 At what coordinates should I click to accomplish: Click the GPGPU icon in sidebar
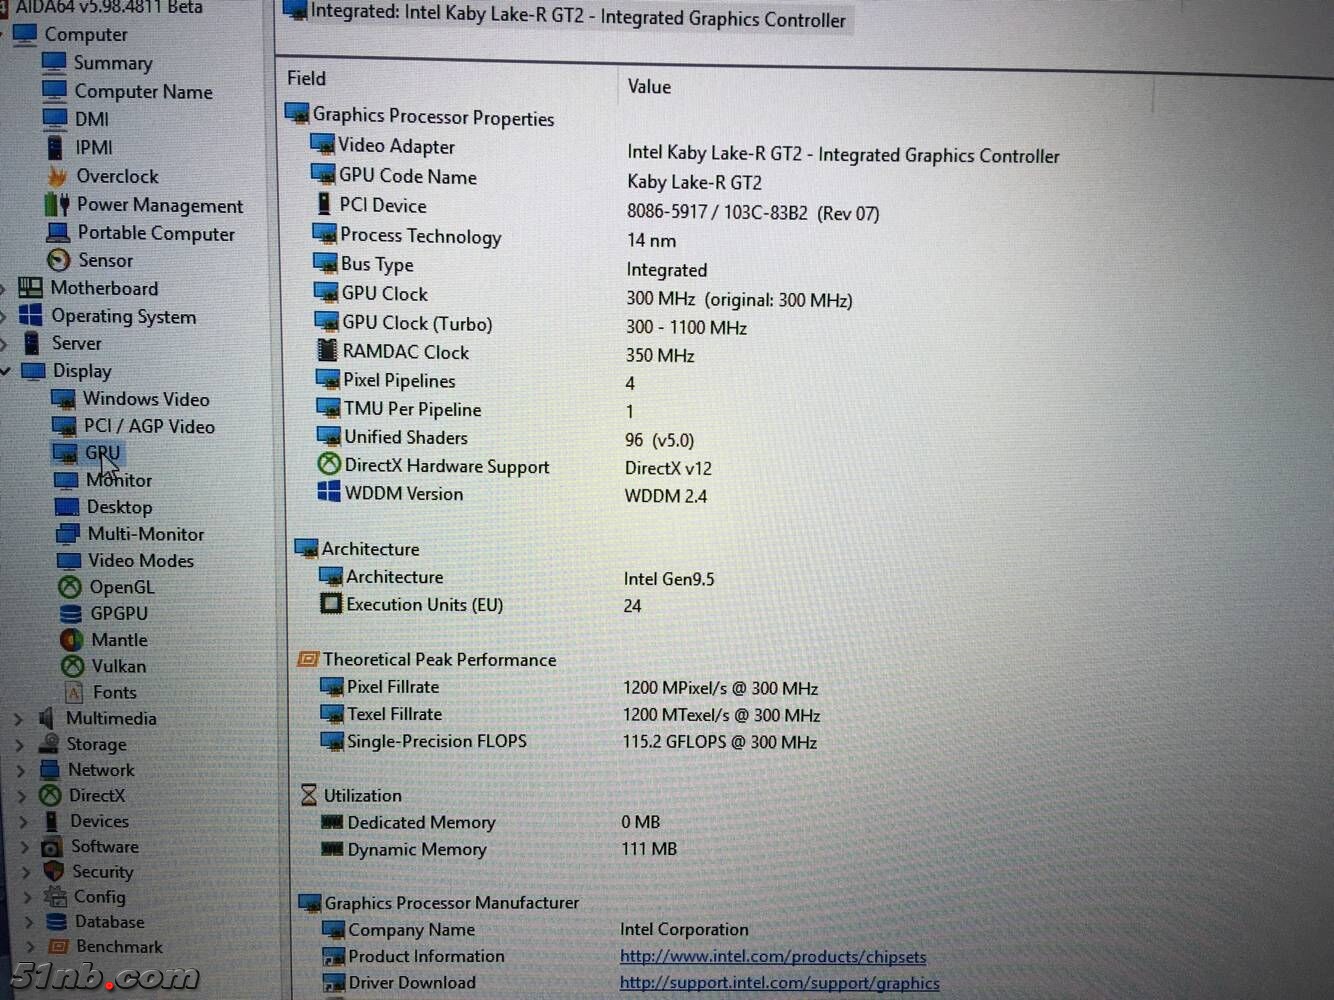[71, 613]
